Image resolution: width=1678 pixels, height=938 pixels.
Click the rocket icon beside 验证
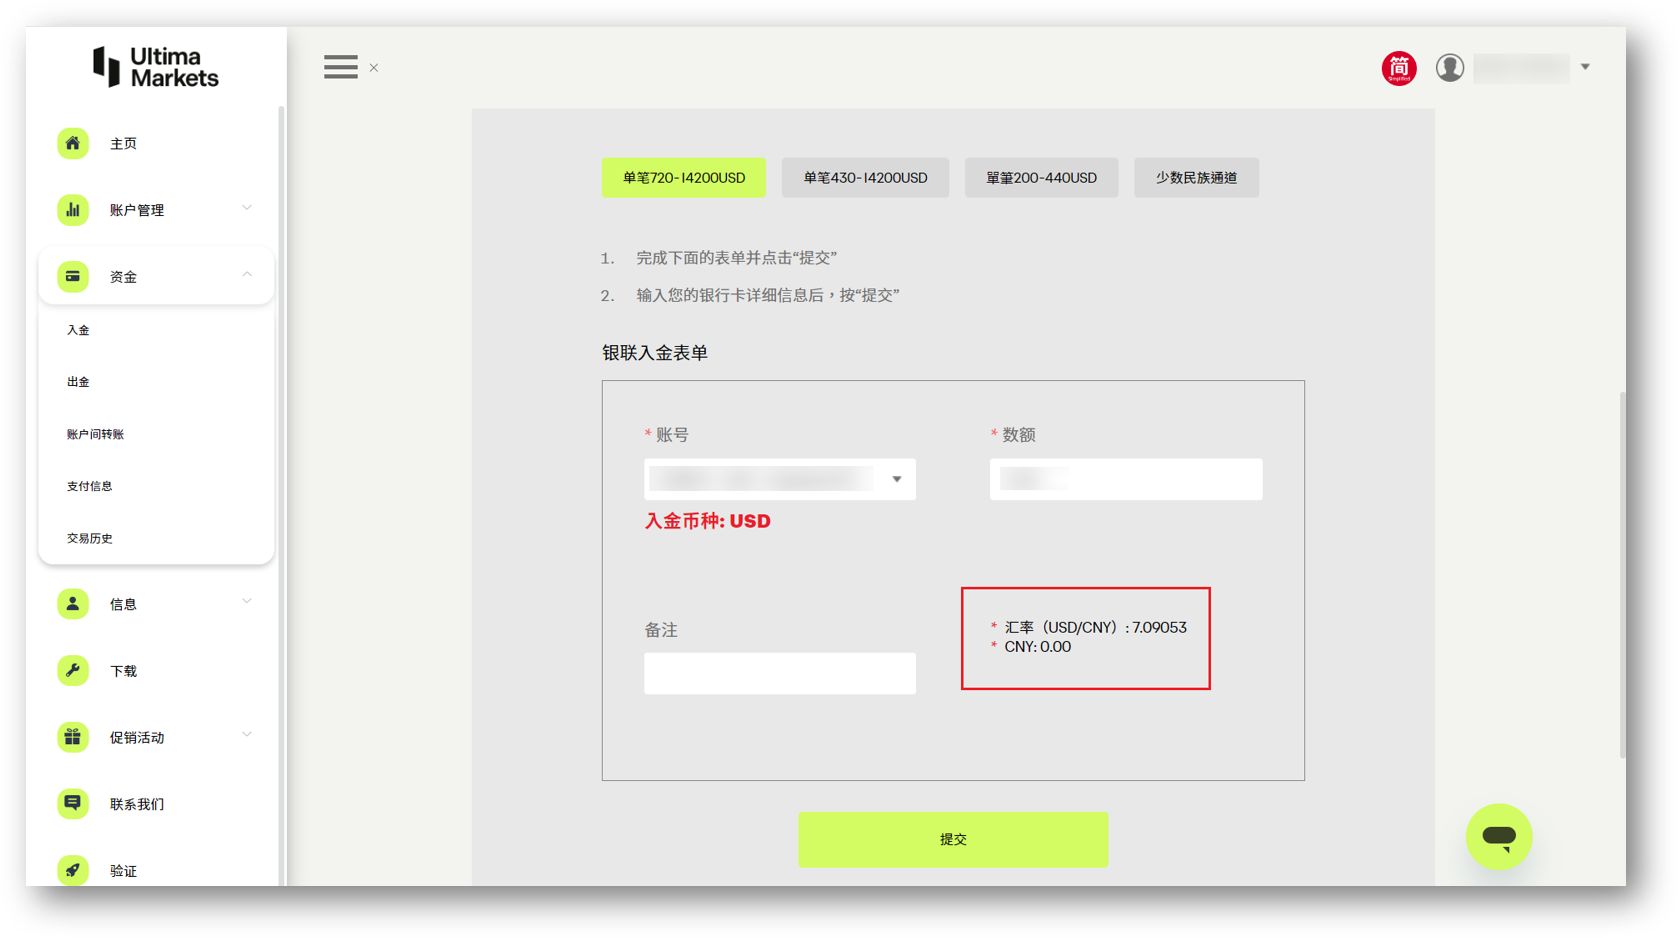pyautogui.click(x=73, y=870)
